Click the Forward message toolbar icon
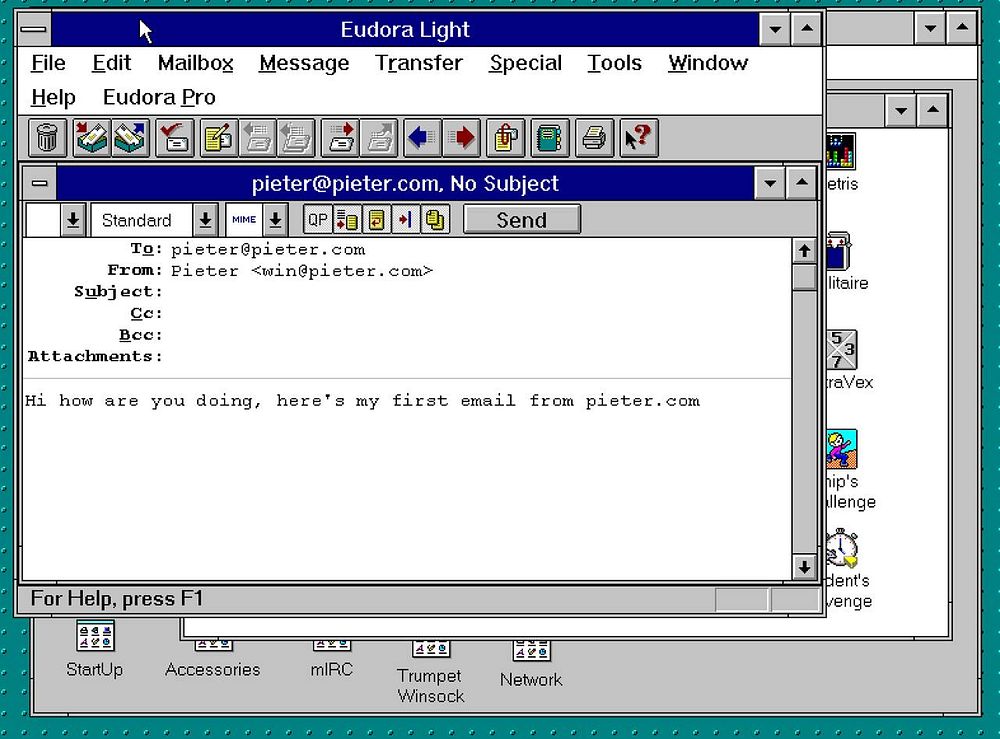 point(341,137)
